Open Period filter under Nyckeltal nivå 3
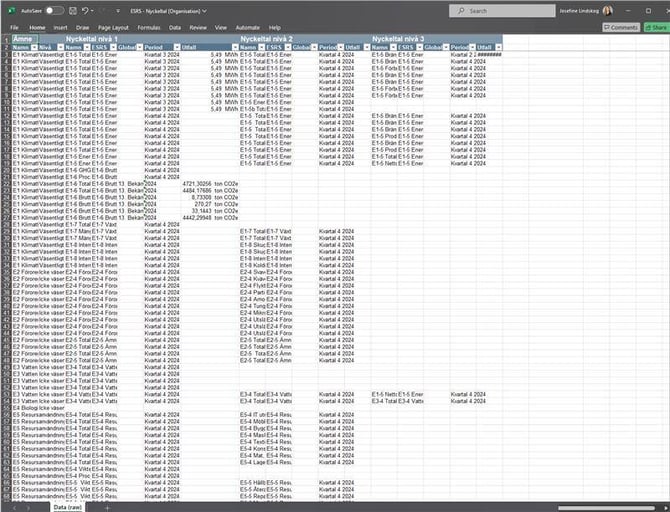This screenshot has height=512, width=670. pos(472,47)
